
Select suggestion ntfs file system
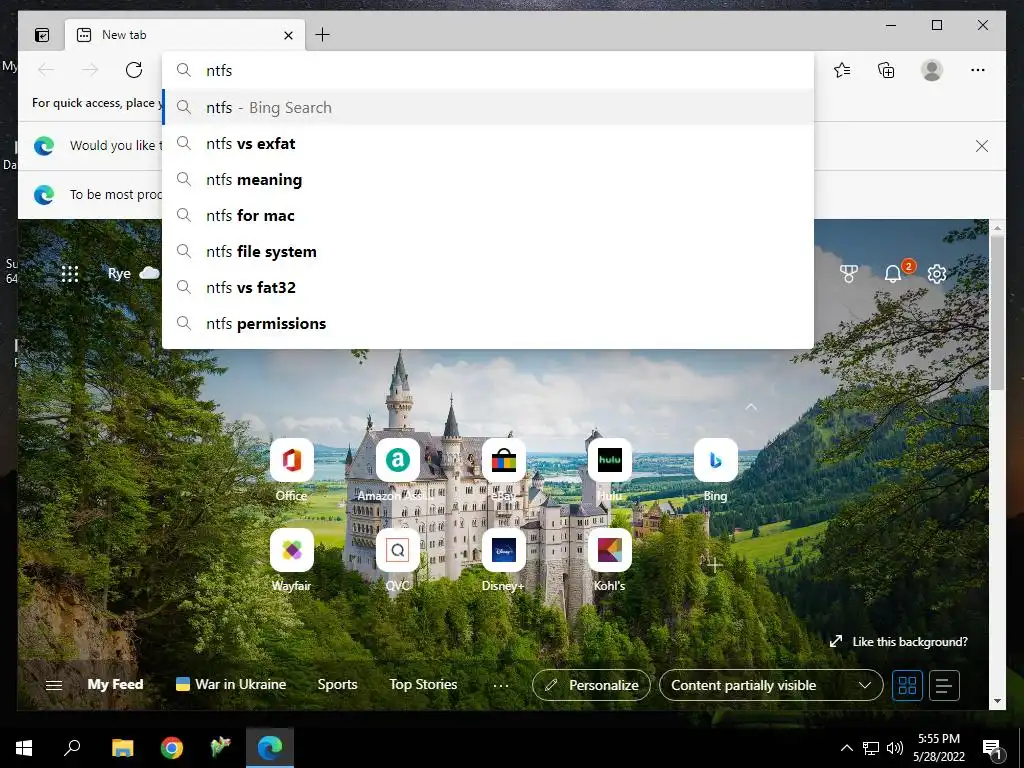point(488,251)
